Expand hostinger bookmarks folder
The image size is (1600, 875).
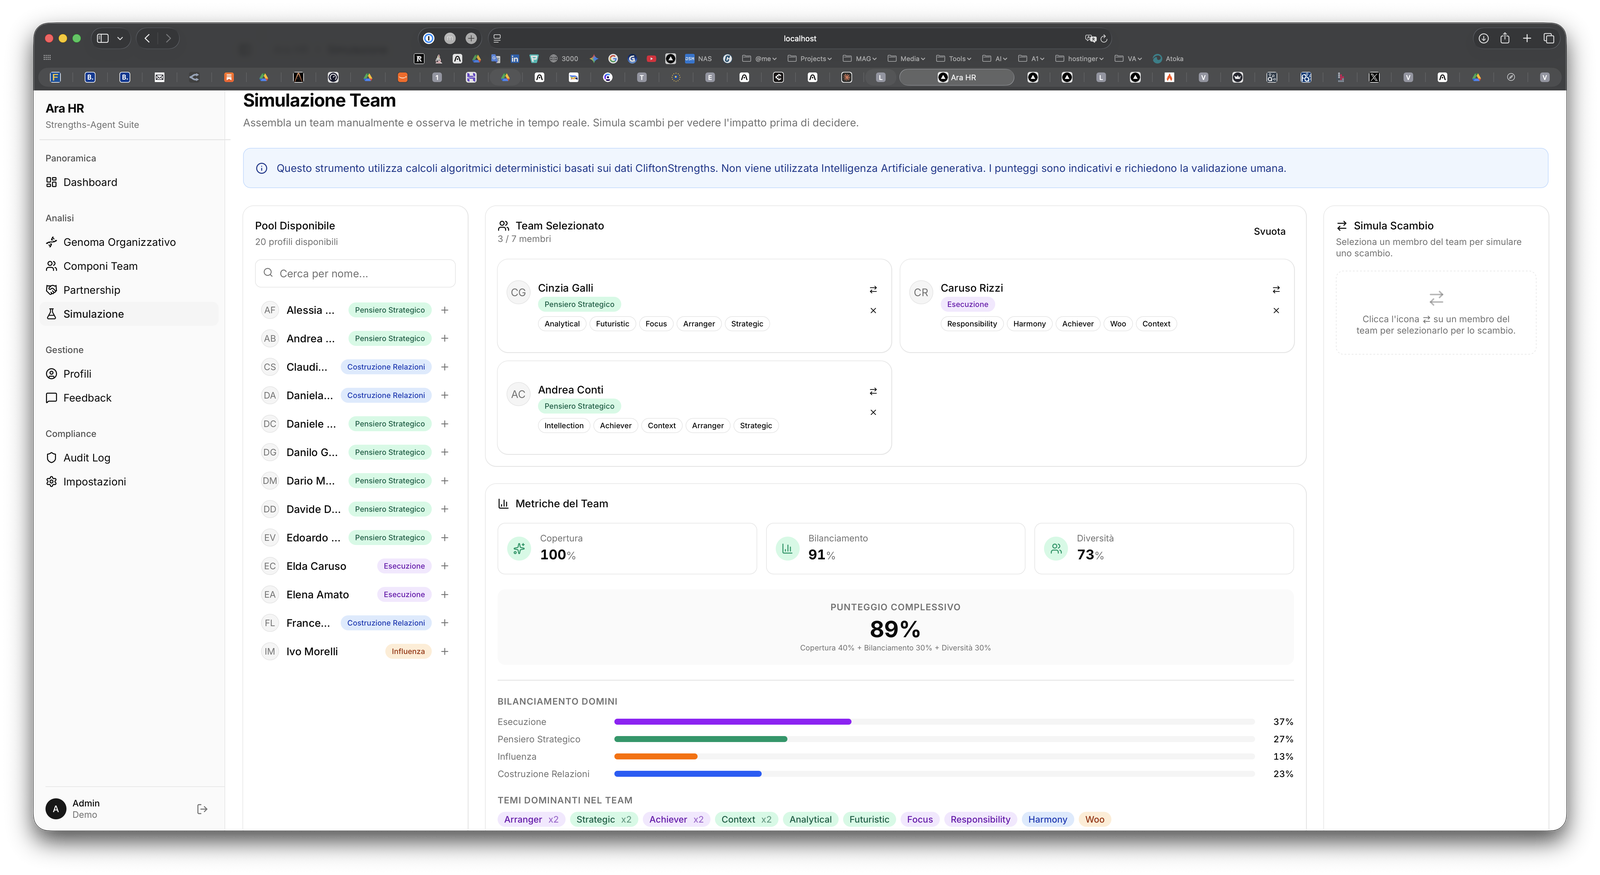[x=1080, y=59]
